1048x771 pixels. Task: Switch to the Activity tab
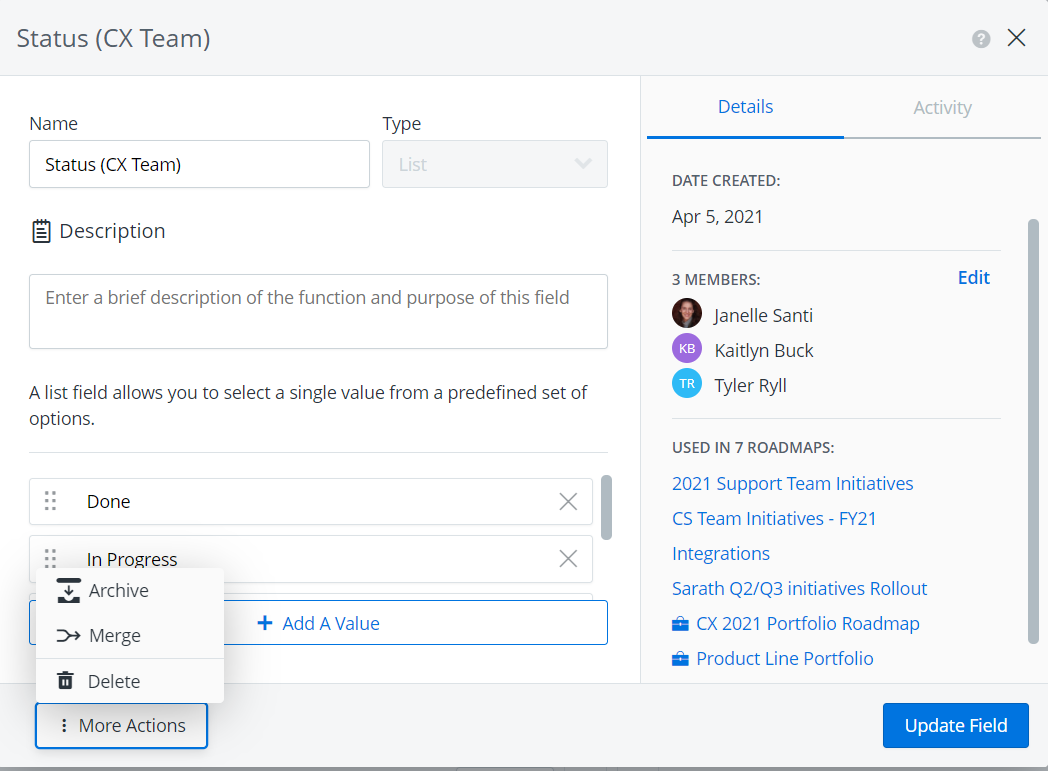942,108
